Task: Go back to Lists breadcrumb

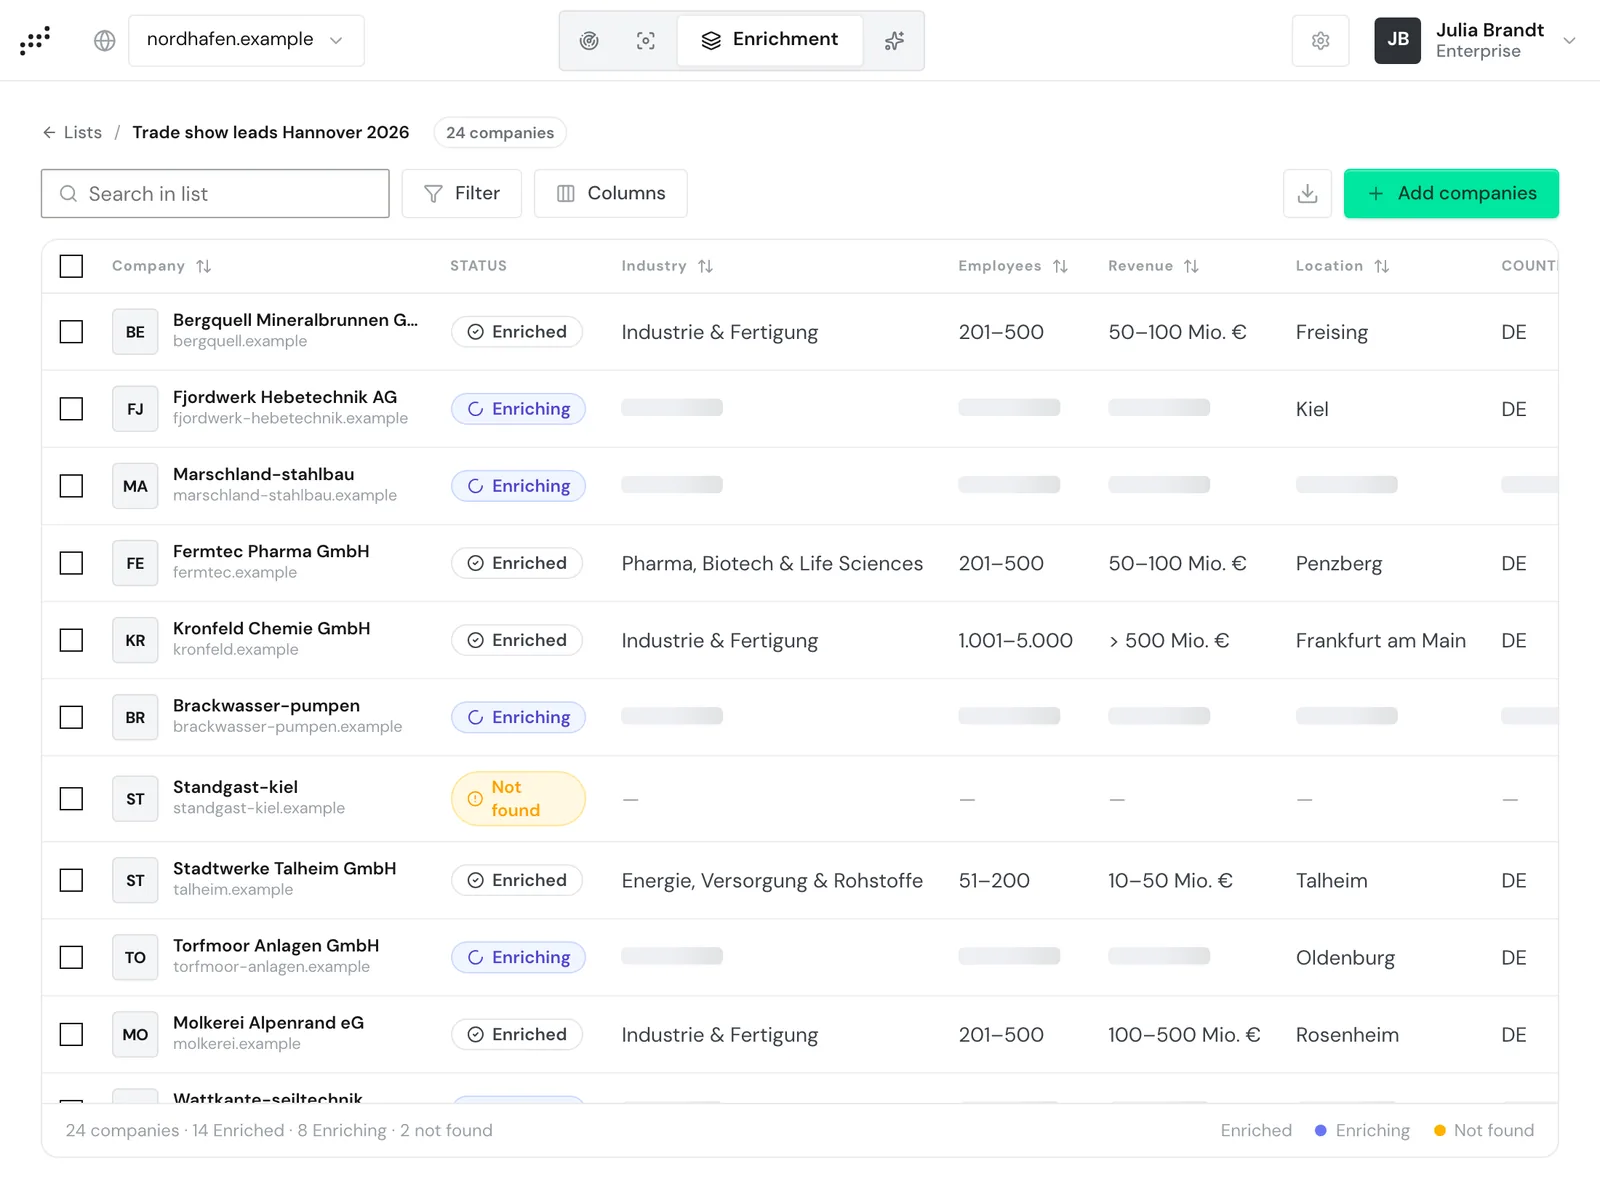Action: [x=72, y=132]
